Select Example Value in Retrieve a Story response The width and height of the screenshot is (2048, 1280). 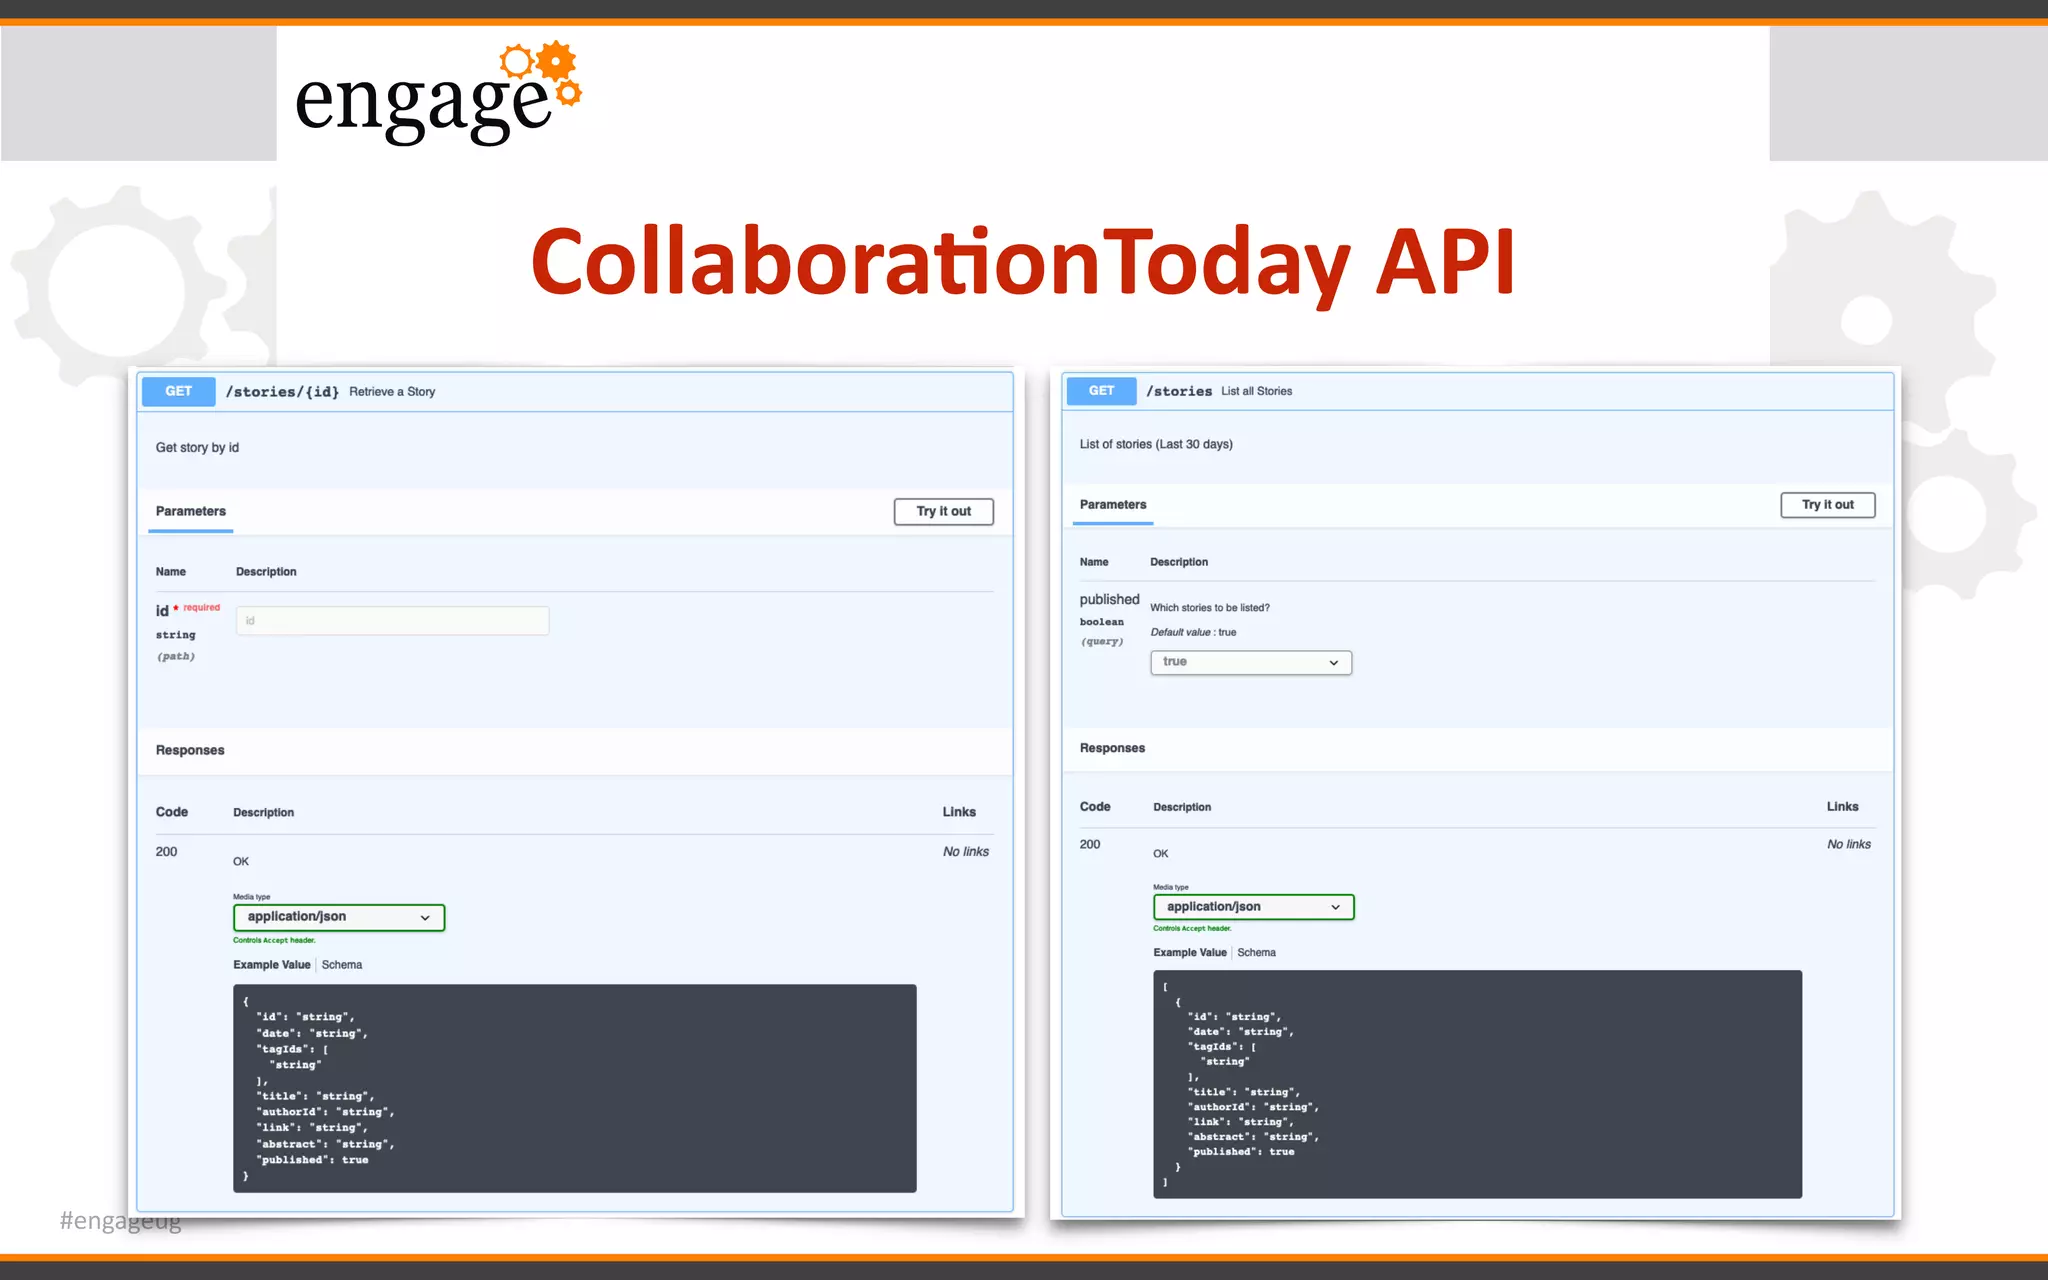point(272,965)
